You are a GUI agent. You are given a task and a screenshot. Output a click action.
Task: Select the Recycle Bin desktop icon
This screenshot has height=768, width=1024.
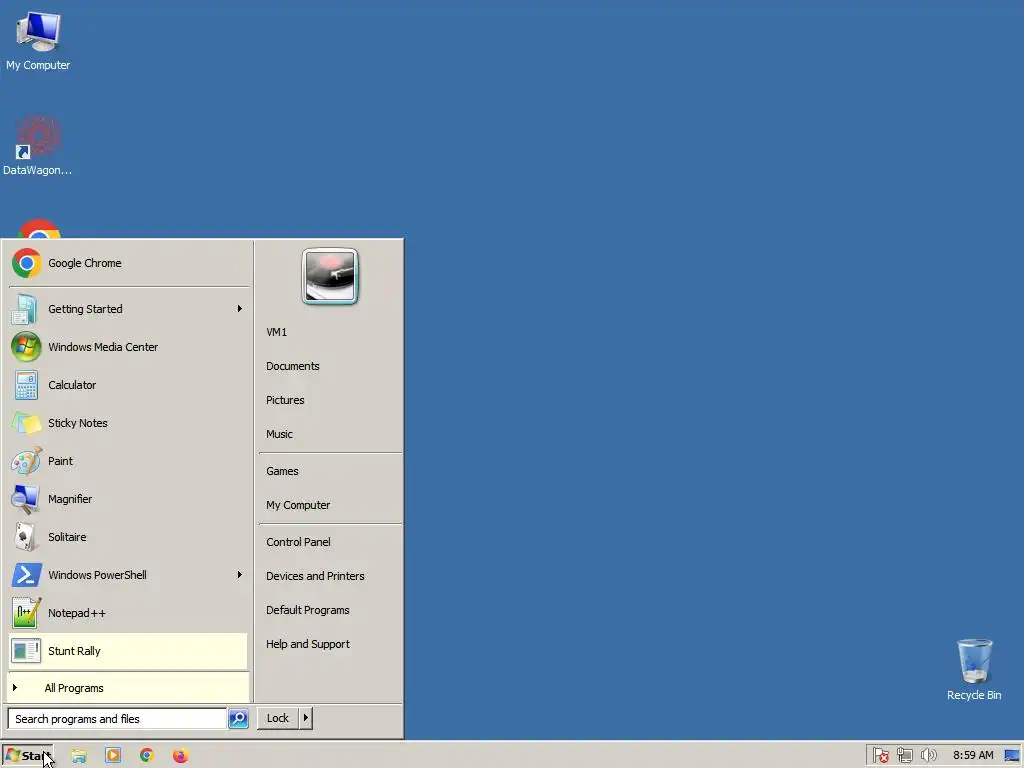(974, 669)
